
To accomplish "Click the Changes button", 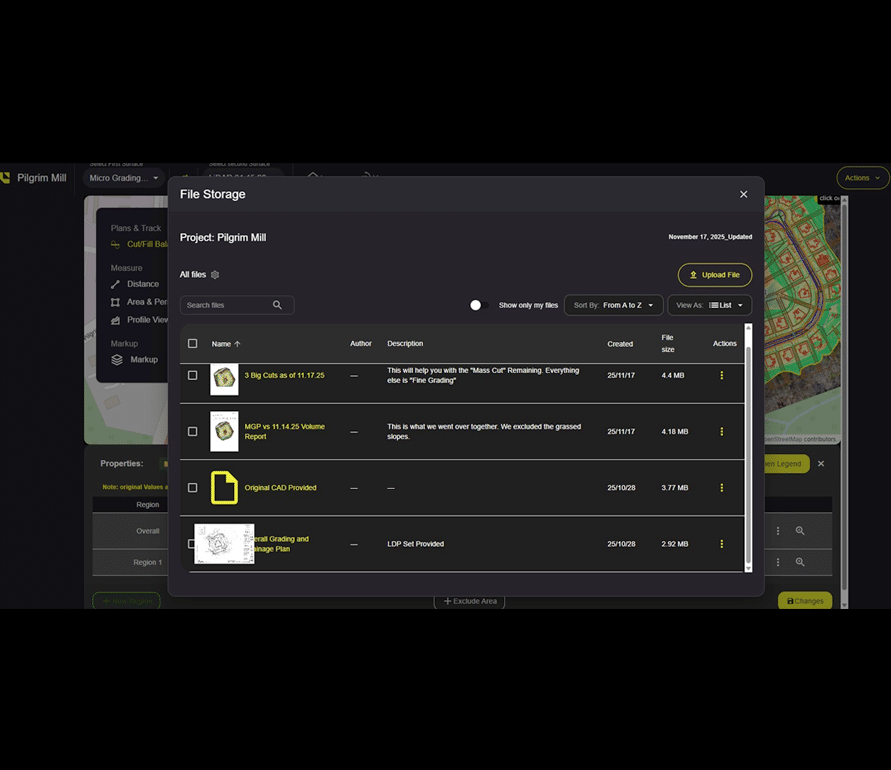I will (x=804, y=600).
